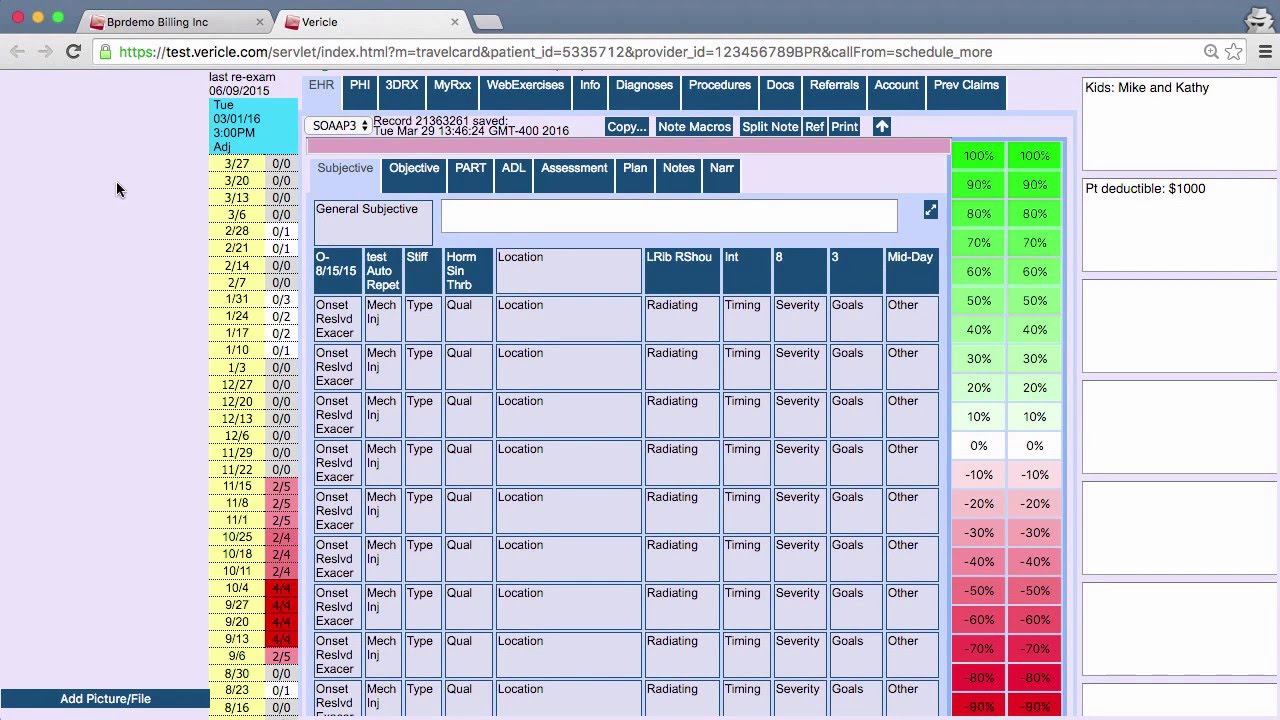
Task: Click the Kids: Mike and Kathy note box
Action: [x=1179, y=124]
